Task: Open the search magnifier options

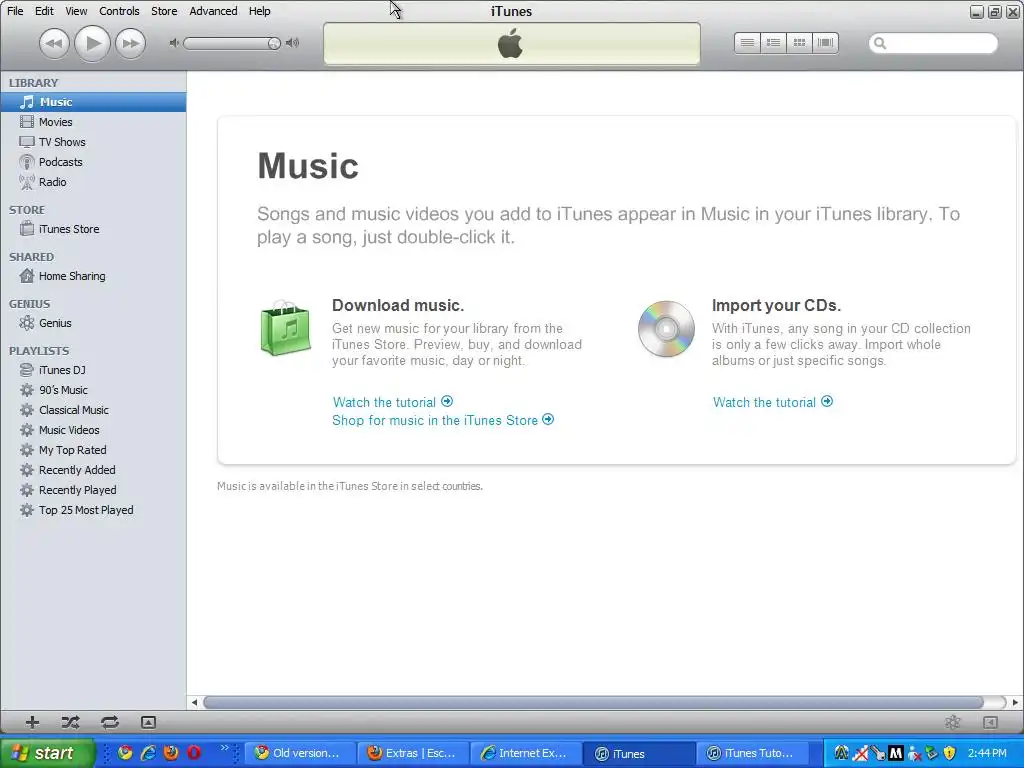Action: 880,43
